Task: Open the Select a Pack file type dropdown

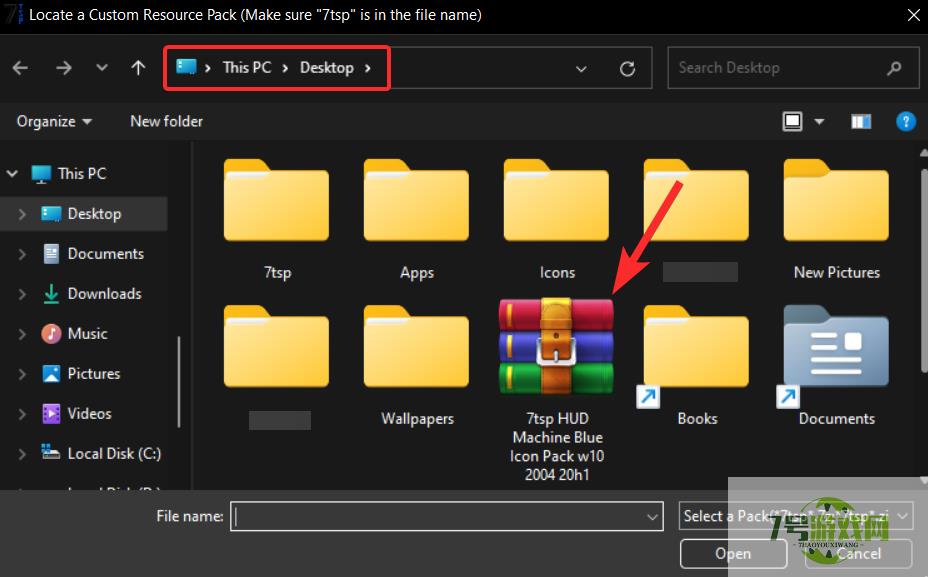Action: pos(795,516)
